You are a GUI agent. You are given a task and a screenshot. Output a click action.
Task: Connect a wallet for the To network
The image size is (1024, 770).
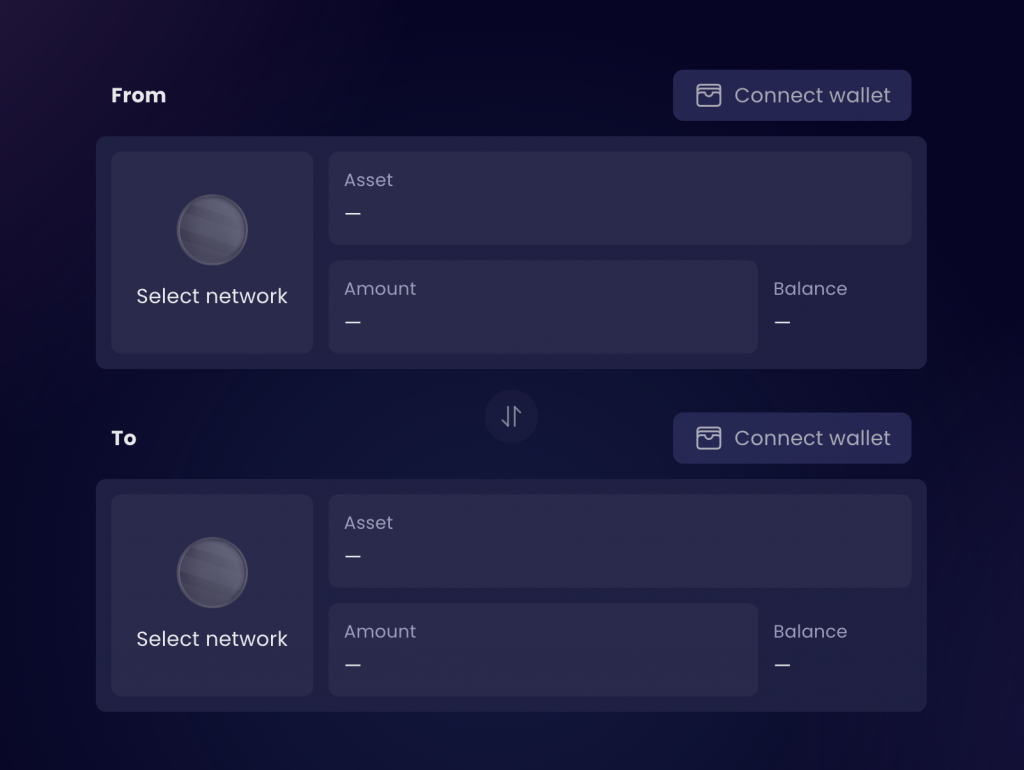click(x=792, y=438)
